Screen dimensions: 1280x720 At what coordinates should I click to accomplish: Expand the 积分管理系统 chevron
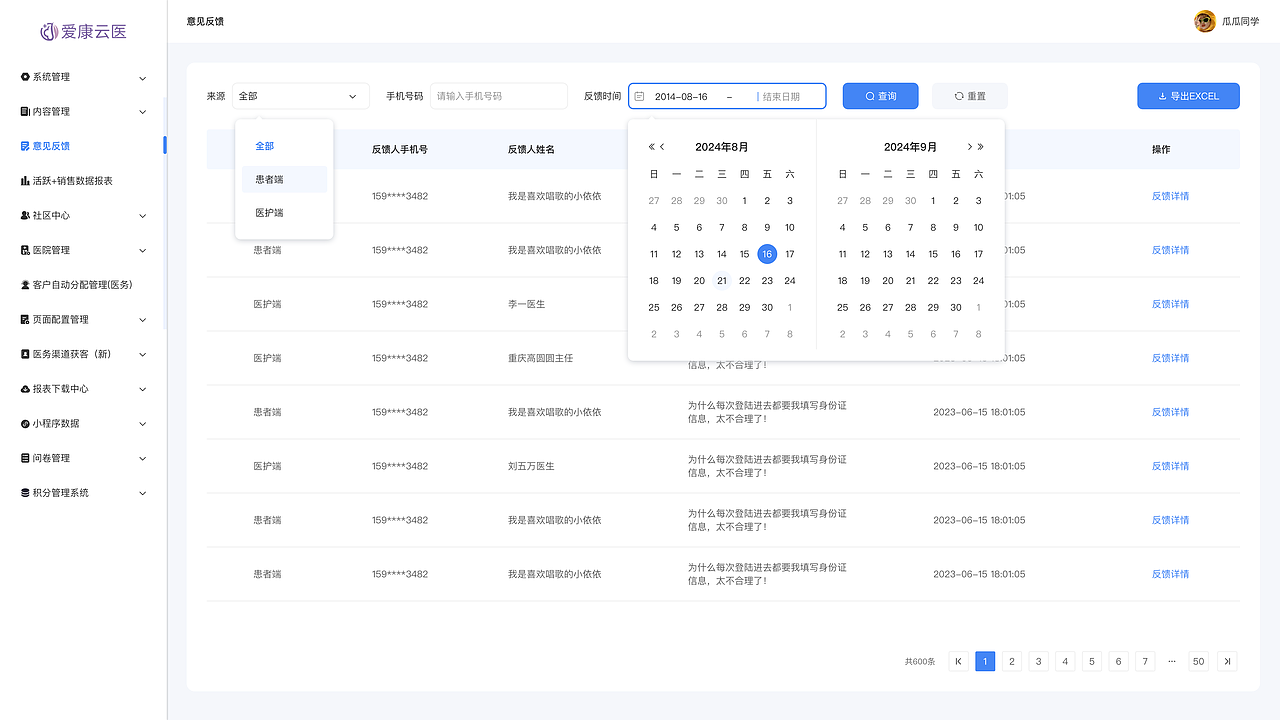142,493
